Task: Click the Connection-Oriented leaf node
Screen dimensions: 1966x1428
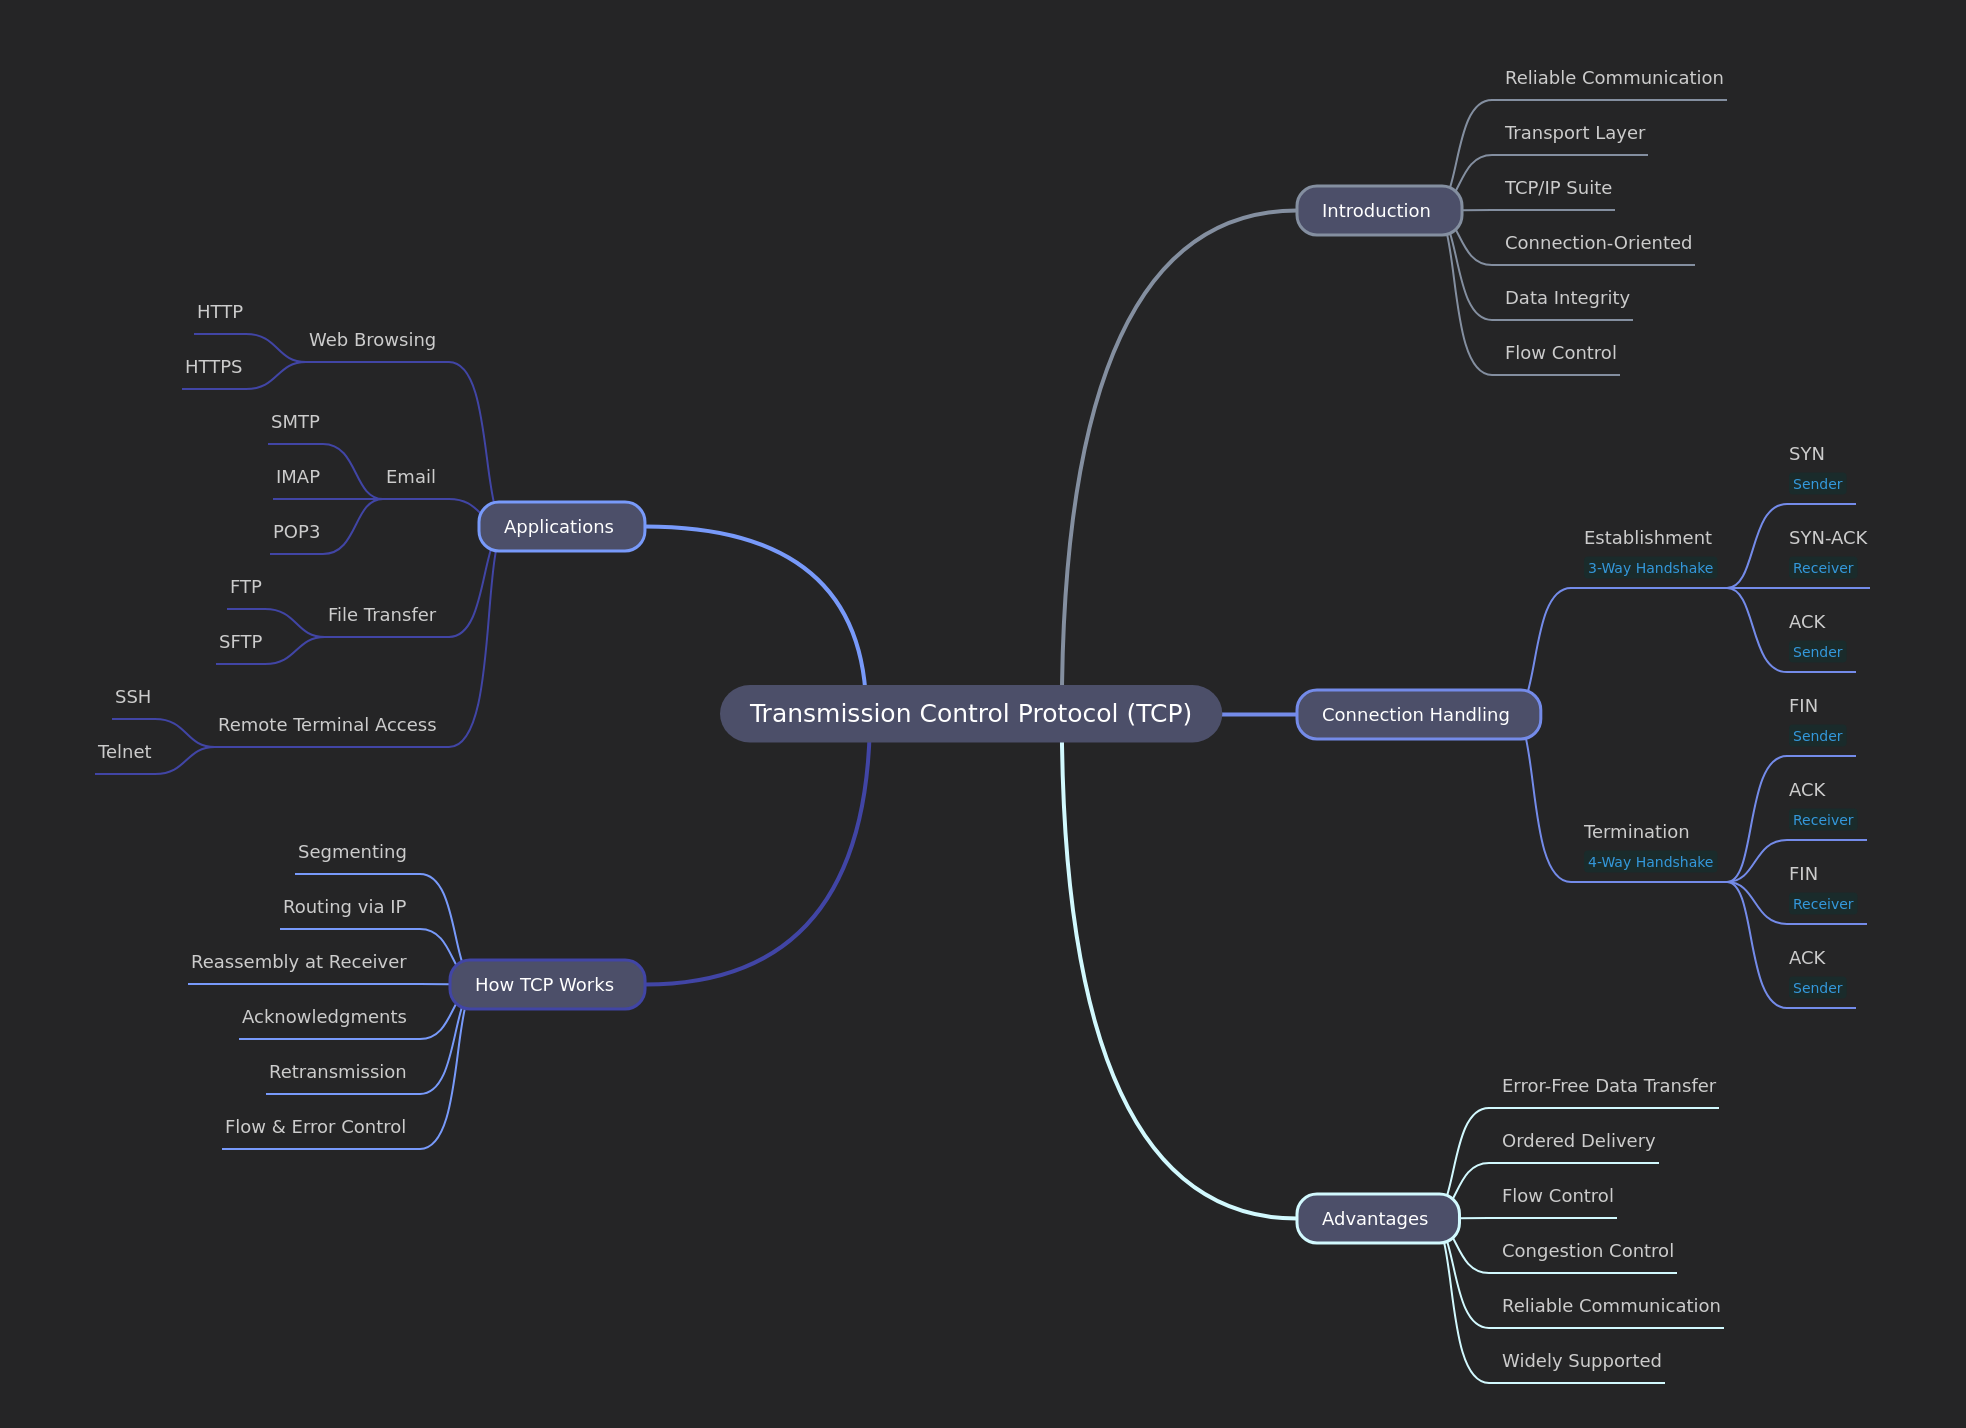Action: click(1598, 243)
